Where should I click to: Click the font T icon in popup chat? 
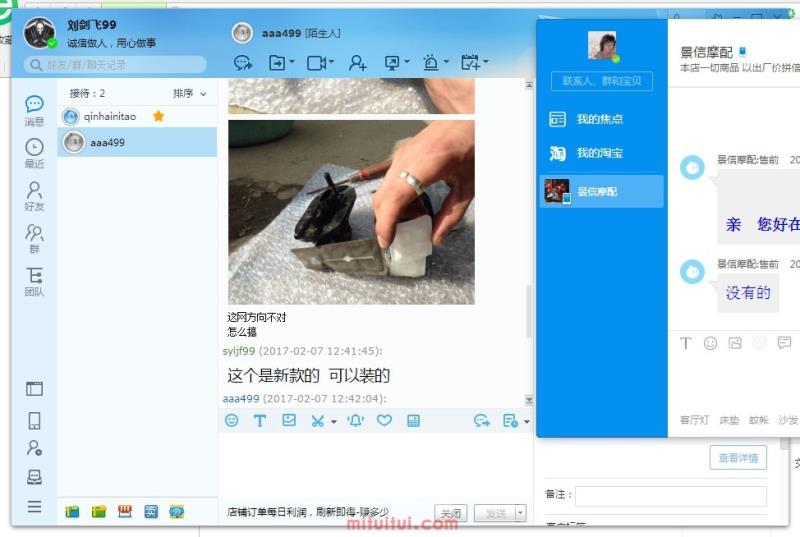point(686,343)
